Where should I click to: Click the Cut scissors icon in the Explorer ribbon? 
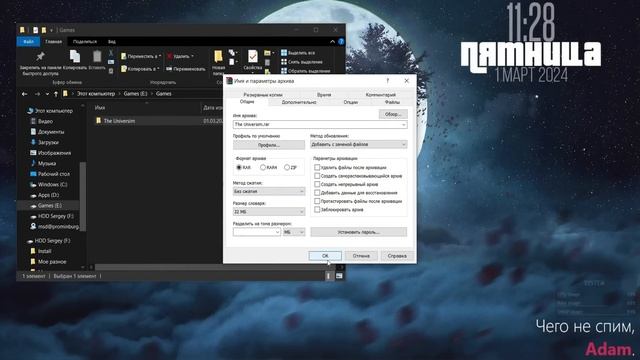(x=111, y=53)
